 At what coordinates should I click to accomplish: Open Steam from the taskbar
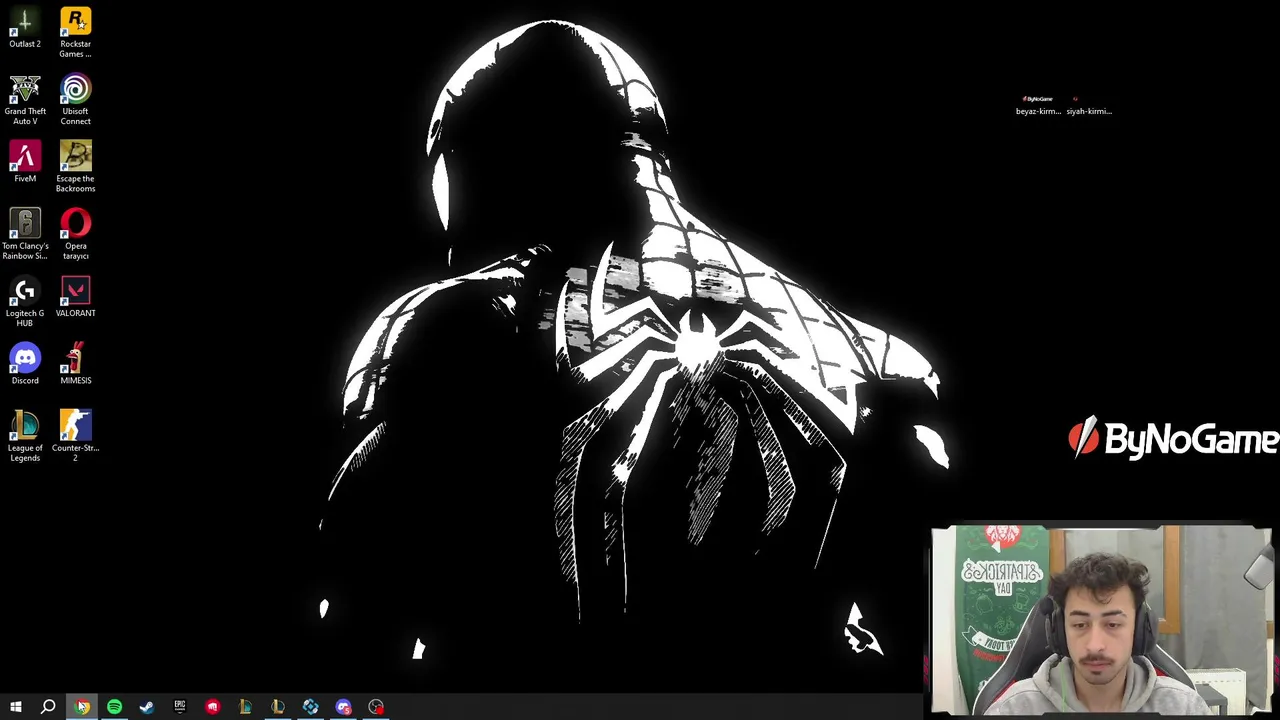[147, 707]
